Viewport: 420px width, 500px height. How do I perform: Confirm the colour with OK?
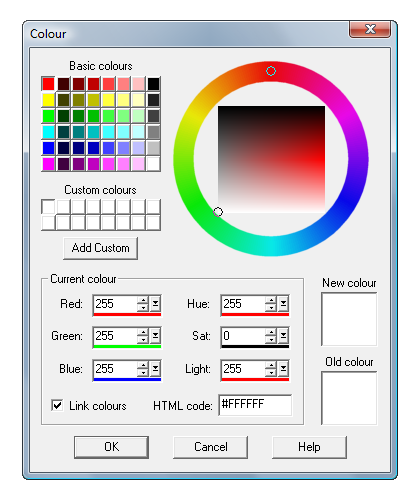pos(111,447)
